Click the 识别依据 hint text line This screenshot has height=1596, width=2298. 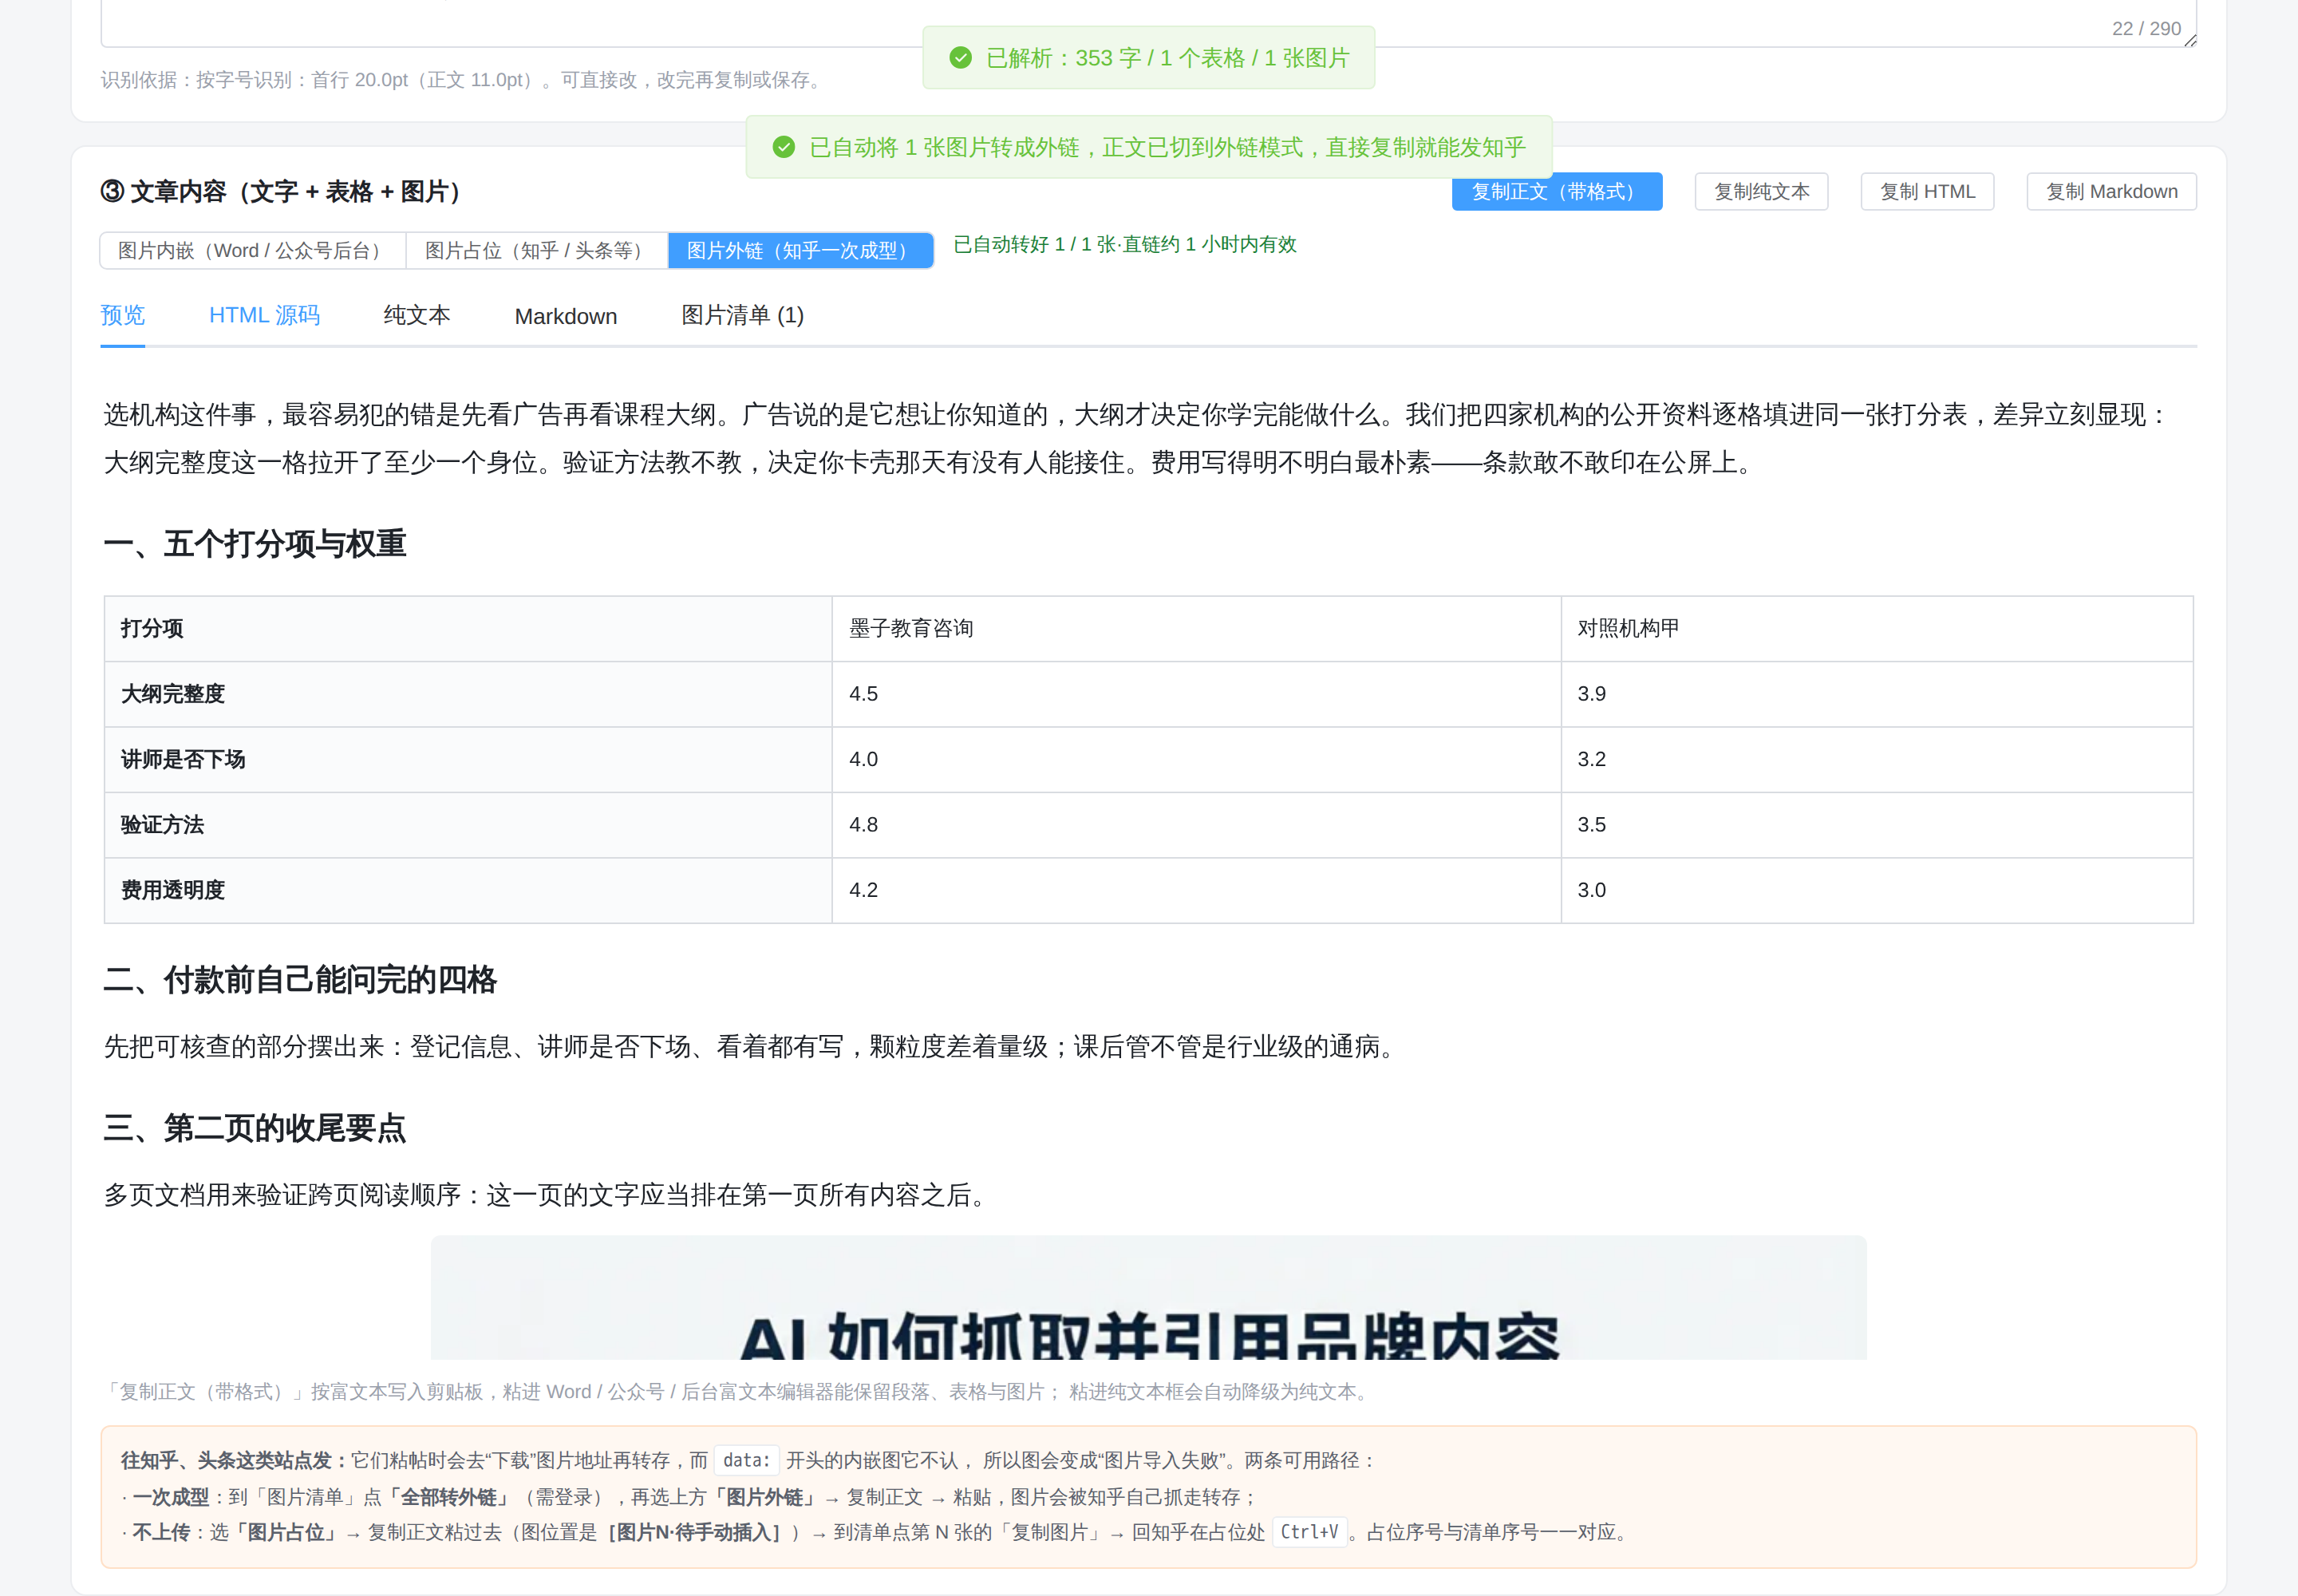464,80
